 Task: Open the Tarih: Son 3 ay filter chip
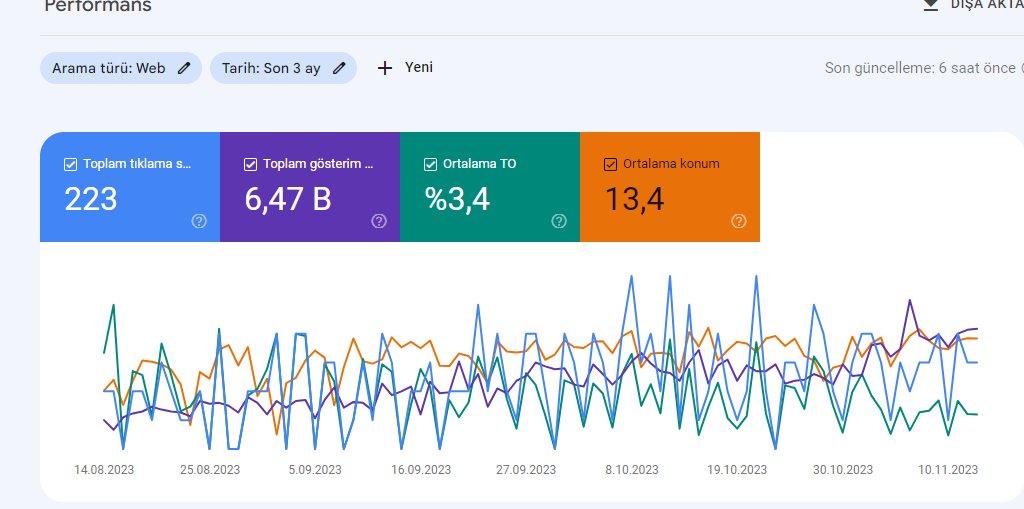[x=283, y=68]
